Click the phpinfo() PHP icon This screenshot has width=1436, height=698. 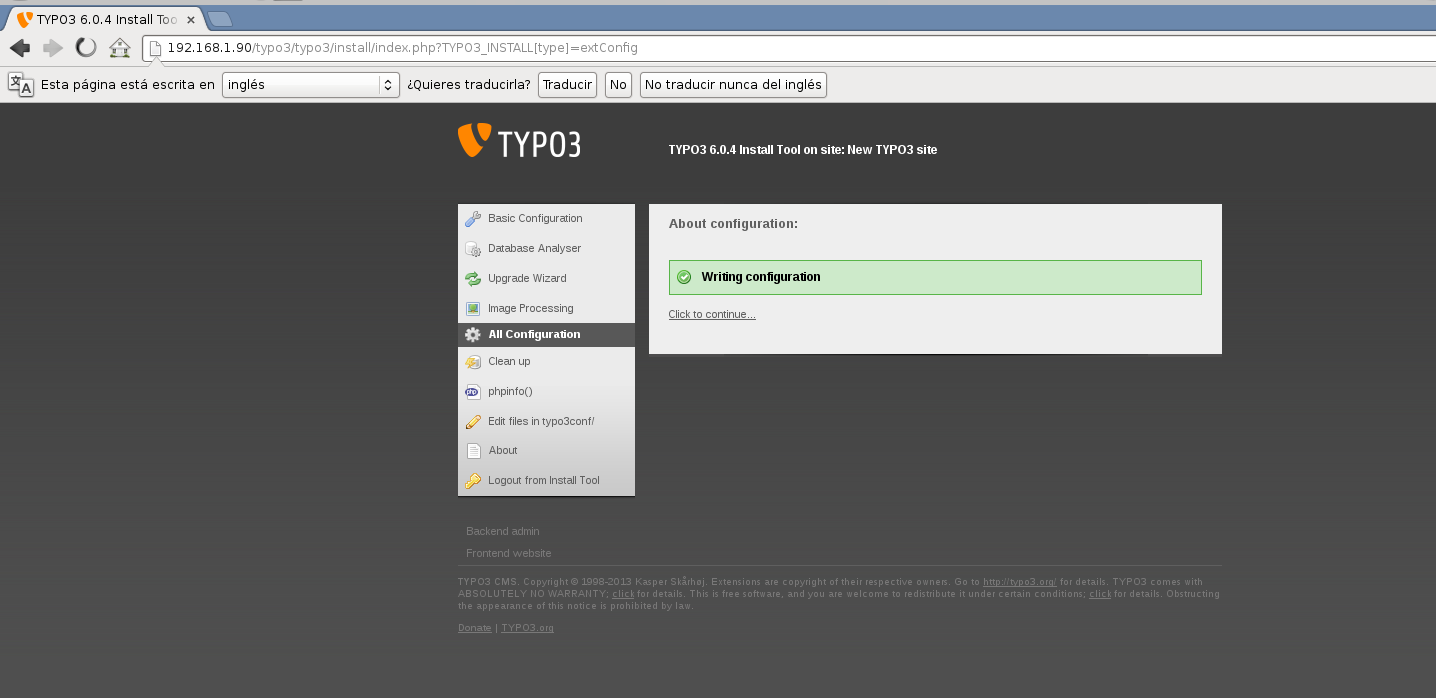point(473,392)
